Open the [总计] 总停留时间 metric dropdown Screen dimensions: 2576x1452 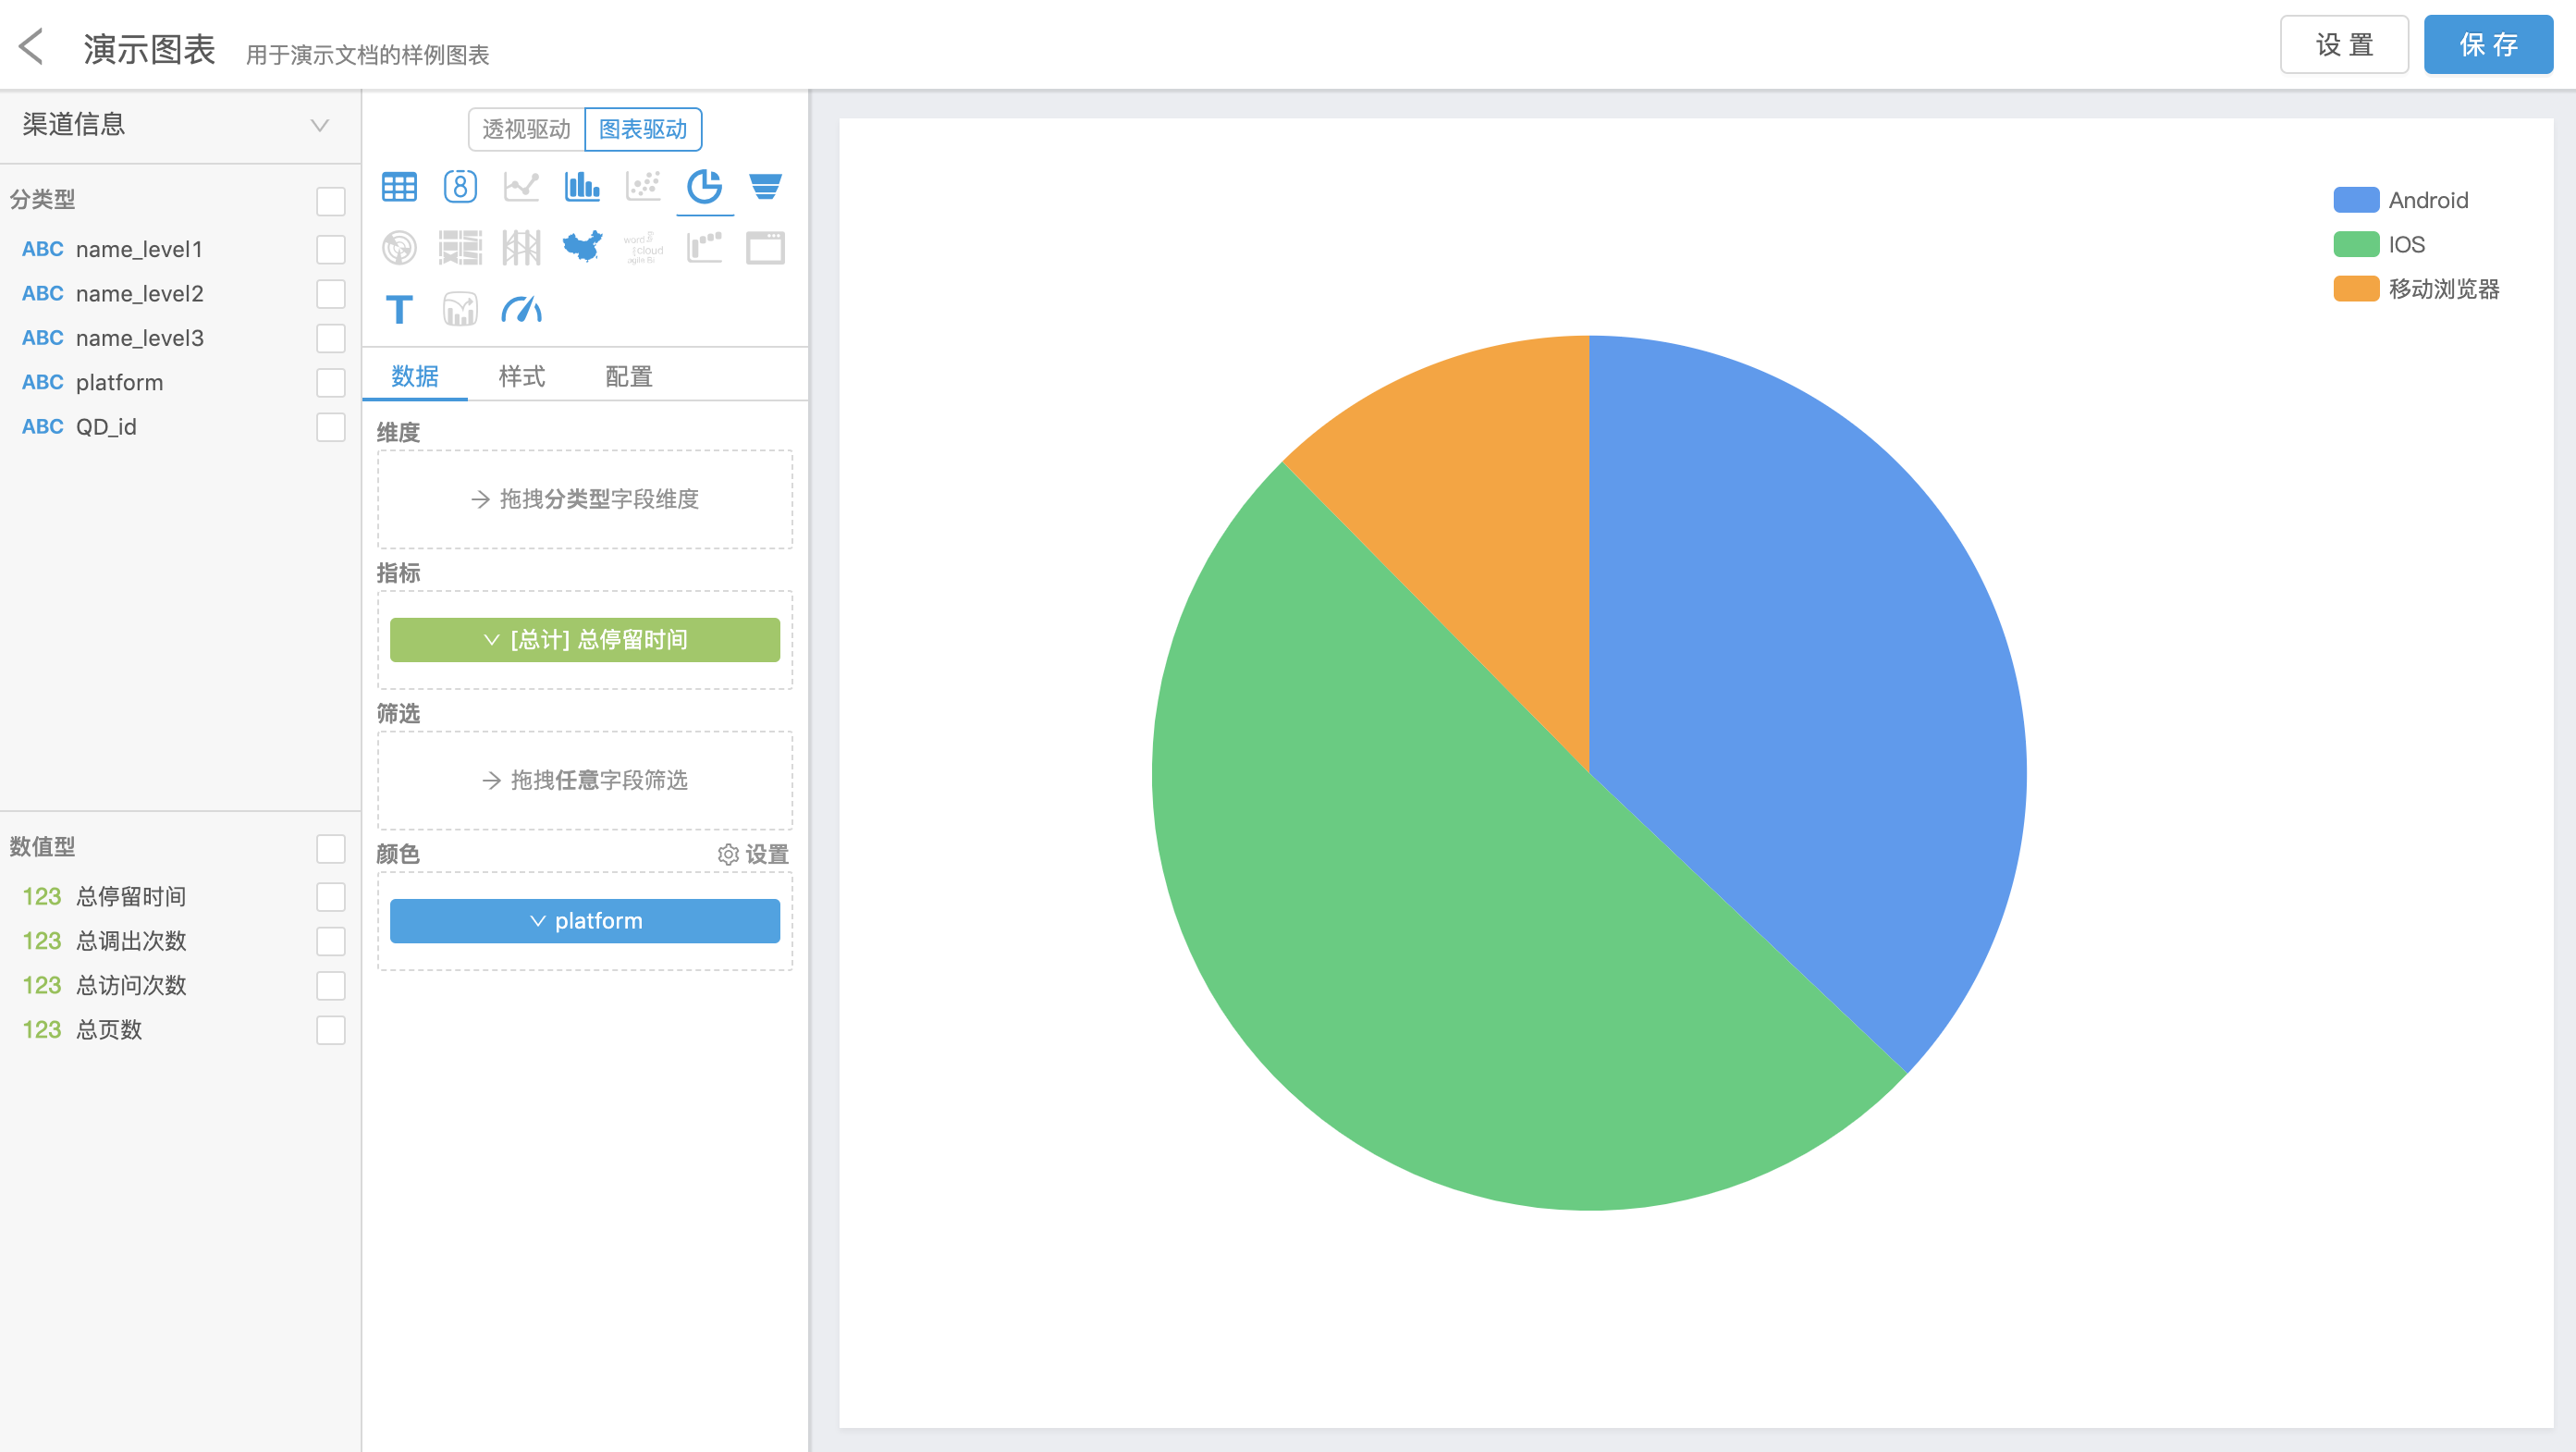pyautogui.click(x=584, y=640)
